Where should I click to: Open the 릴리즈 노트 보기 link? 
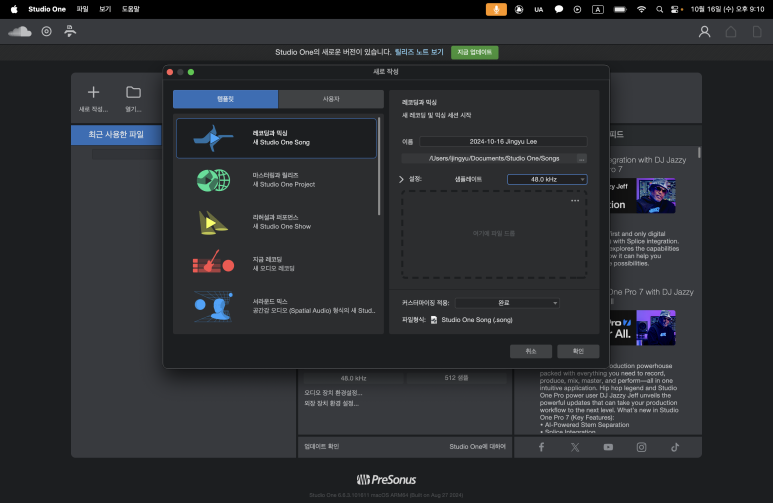pos(419,52)
